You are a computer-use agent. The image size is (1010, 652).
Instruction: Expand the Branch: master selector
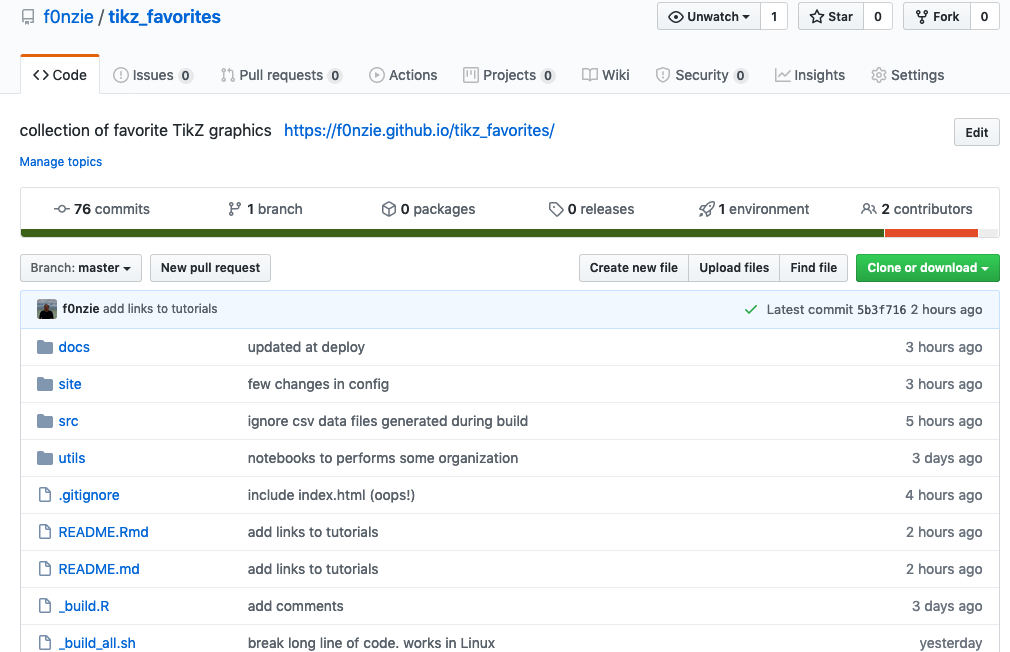[81, 268]
